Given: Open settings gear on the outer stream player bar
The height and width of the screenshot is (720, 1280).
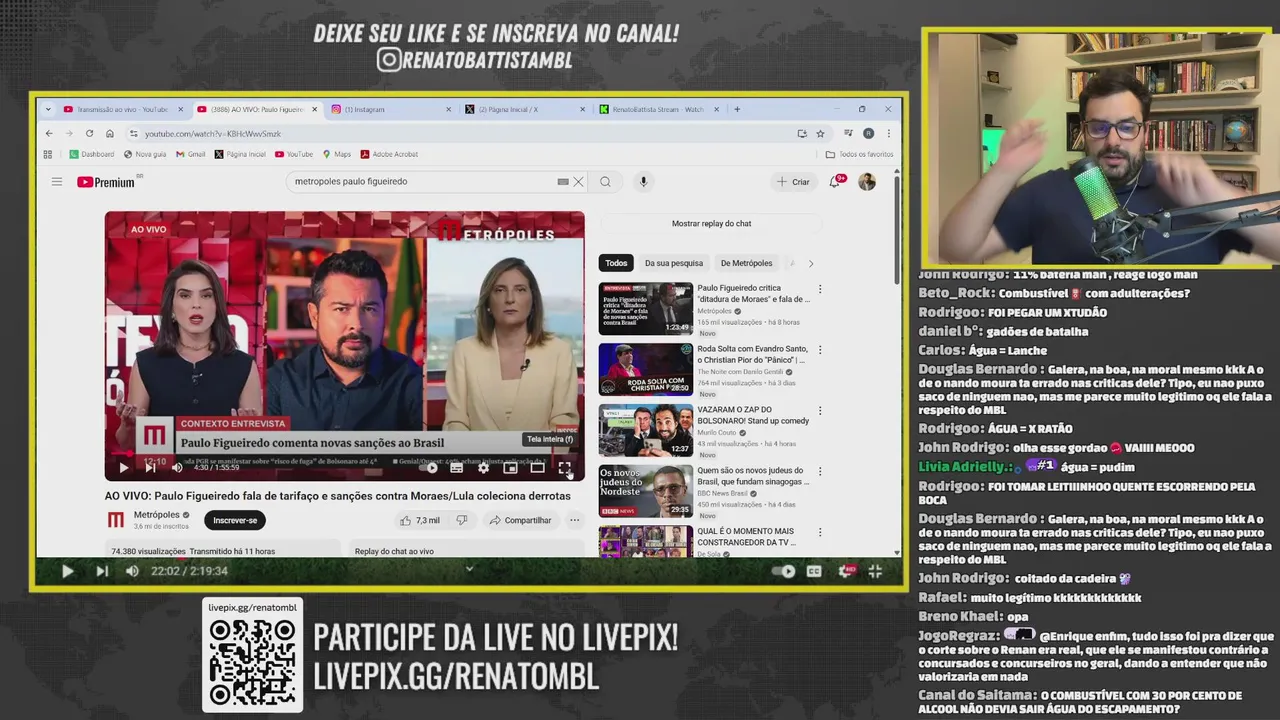Looking at the screenshot, I should click(846, 571).
